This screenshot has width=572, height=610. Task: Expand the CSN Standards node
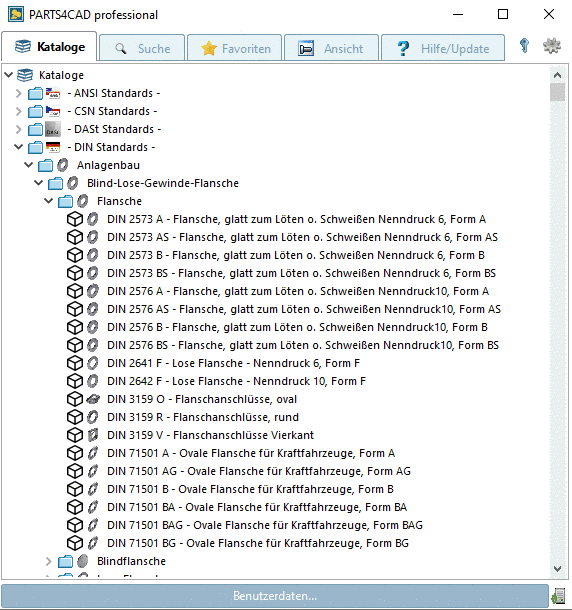pyautogui.click(x=18, y=111)
